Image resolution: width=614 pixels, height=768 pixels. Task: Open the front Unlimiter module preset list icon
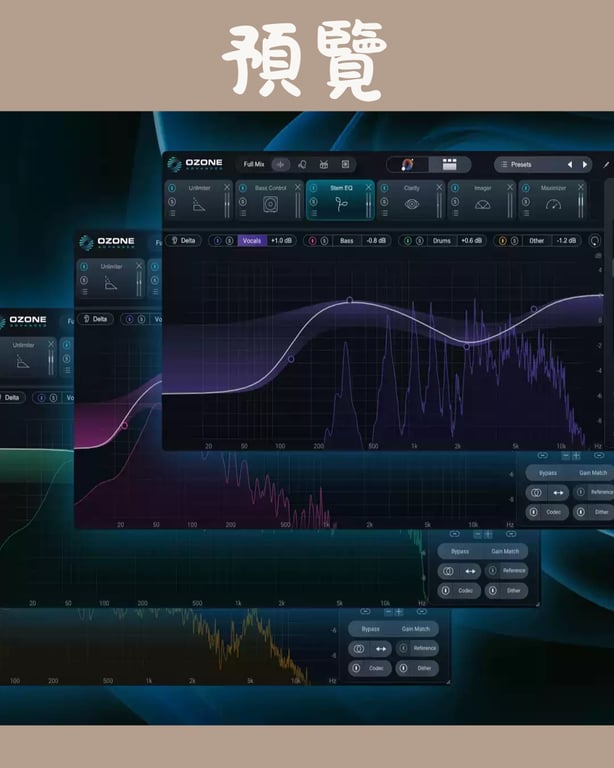coord(172,213)
